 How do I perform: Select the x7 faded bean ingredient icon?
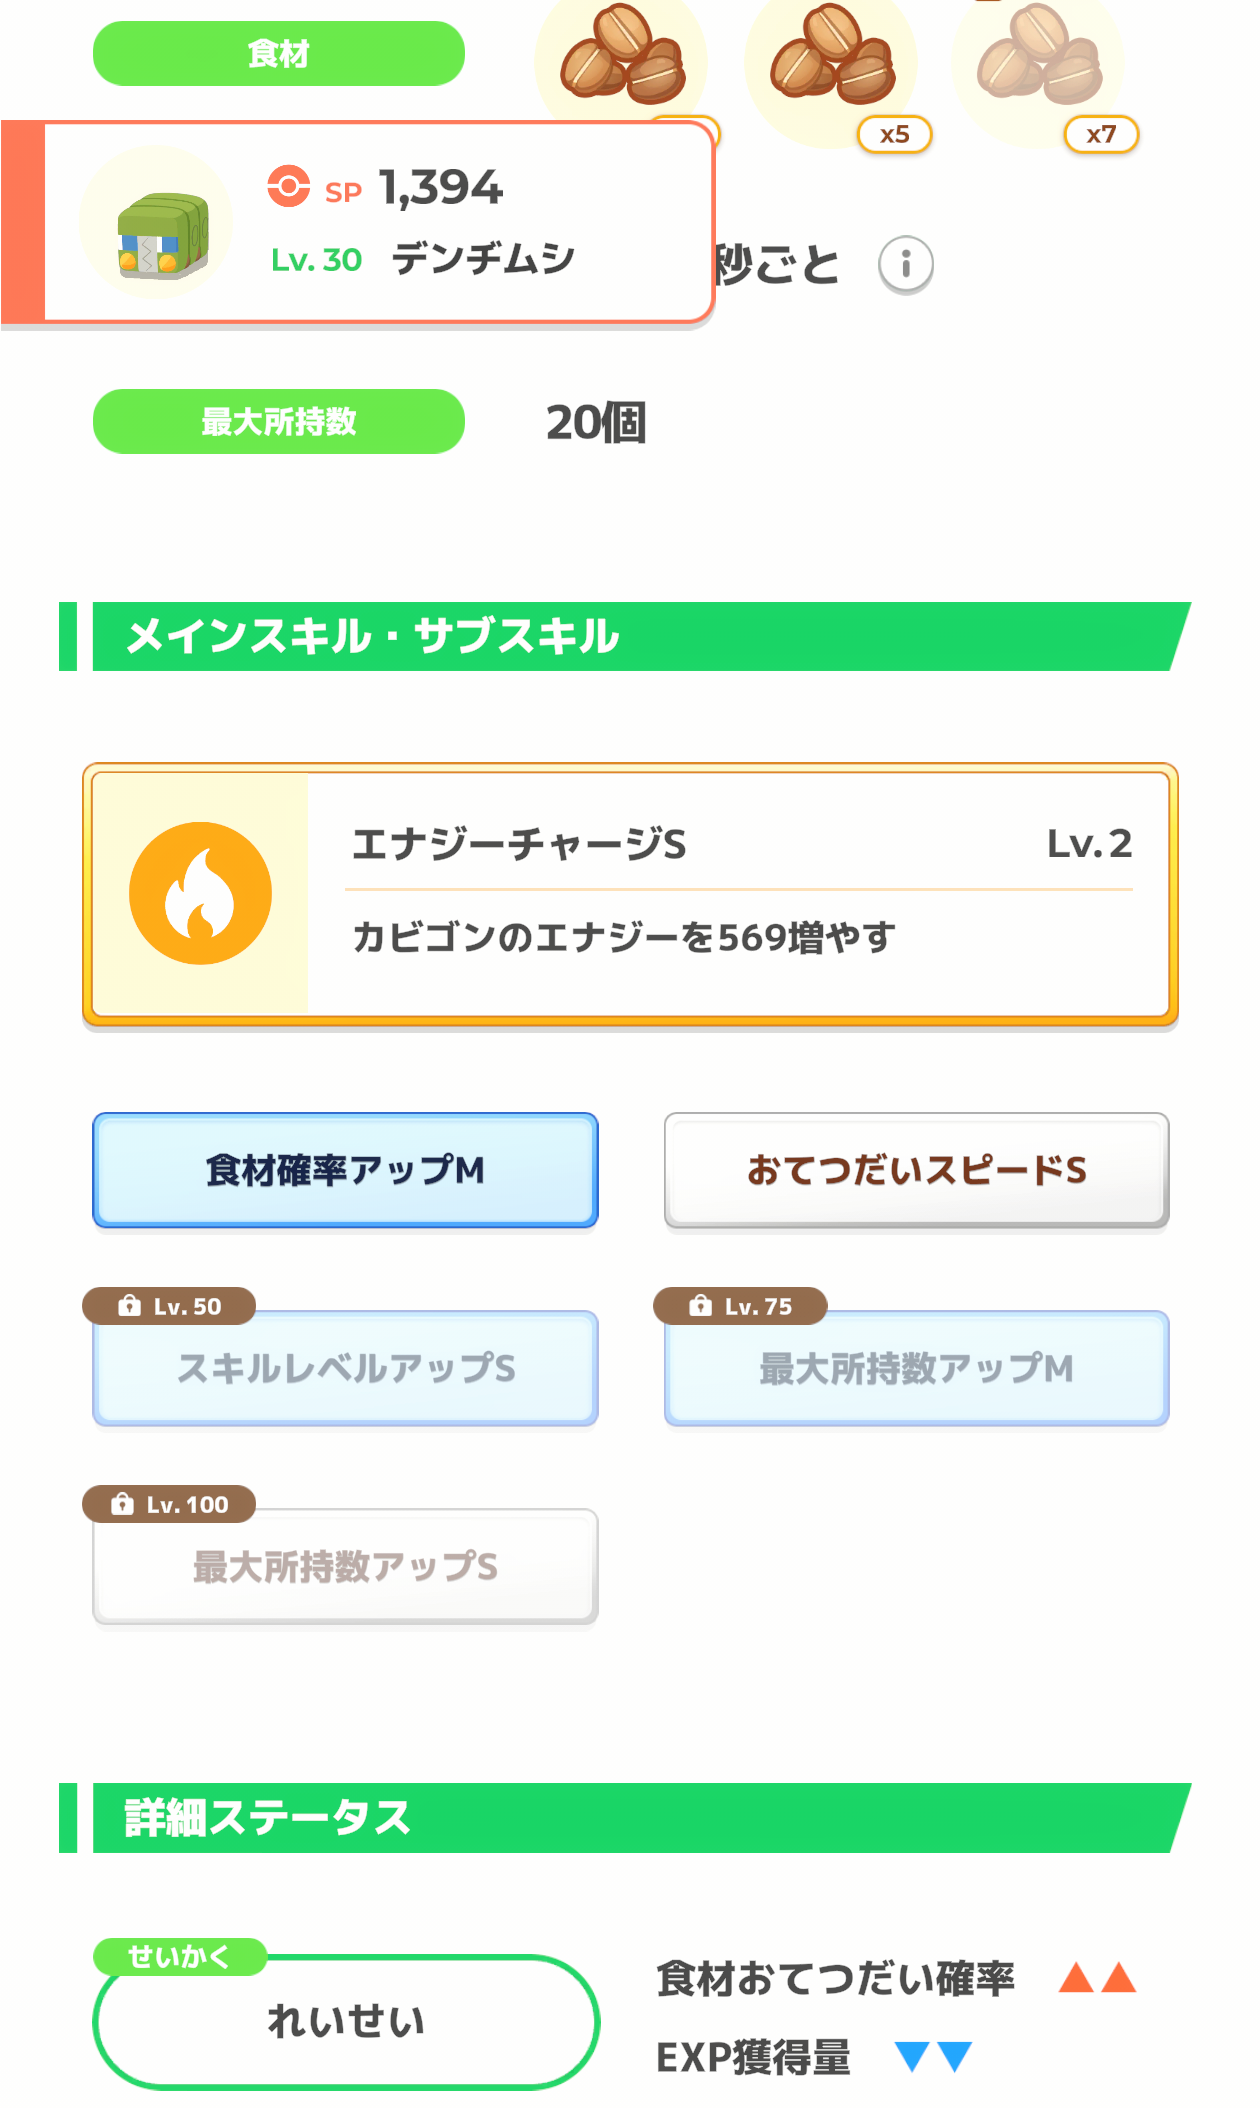tap(1038, 62)
